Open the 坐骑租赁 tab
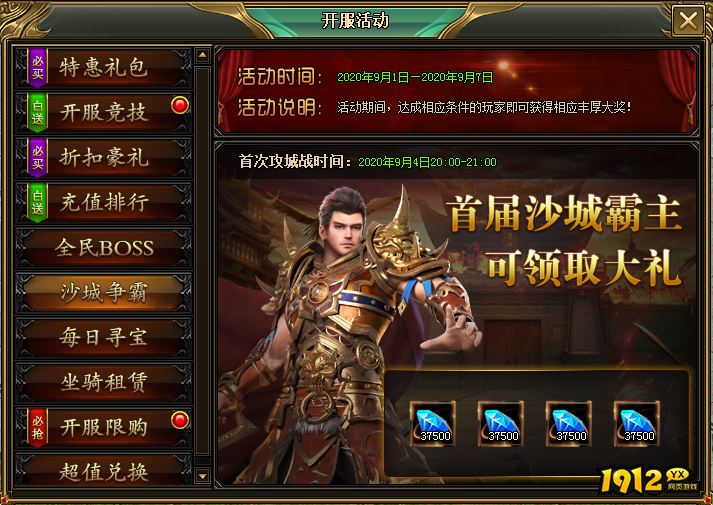The width and height of the screenshot is (713, 505). [104, 382]
